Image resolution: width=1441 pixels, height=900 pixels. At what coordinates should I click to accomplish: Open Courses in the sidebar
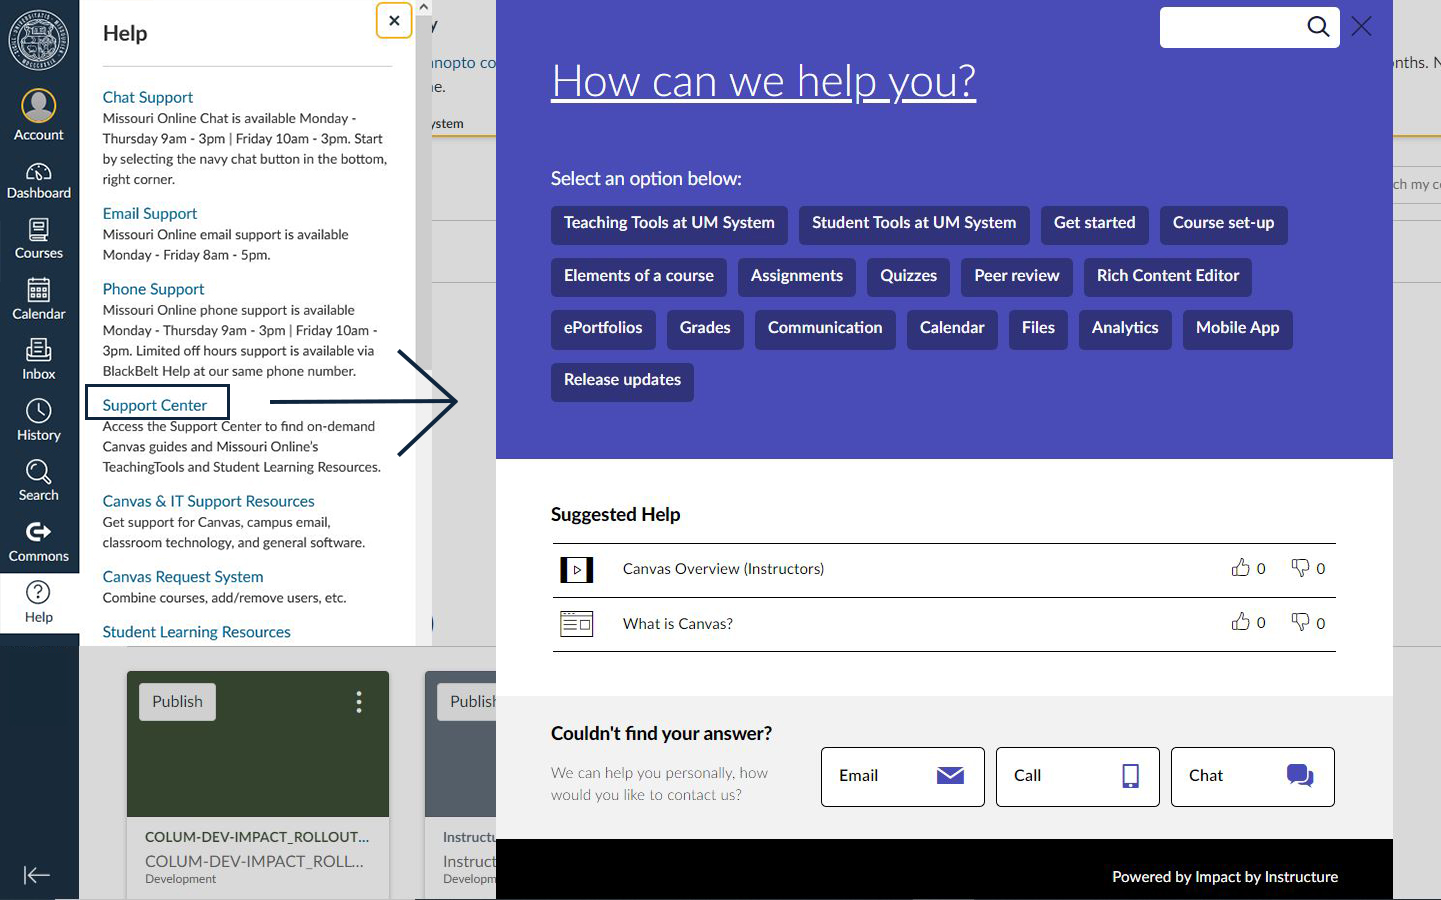pos(39,240)
